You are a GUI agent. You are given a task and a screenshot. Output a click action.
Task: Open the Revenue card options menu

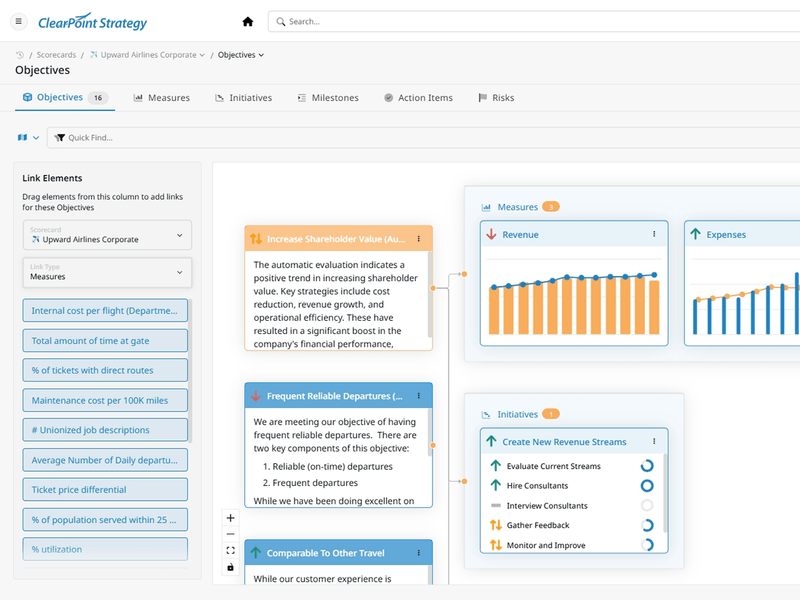coord(654,234)
